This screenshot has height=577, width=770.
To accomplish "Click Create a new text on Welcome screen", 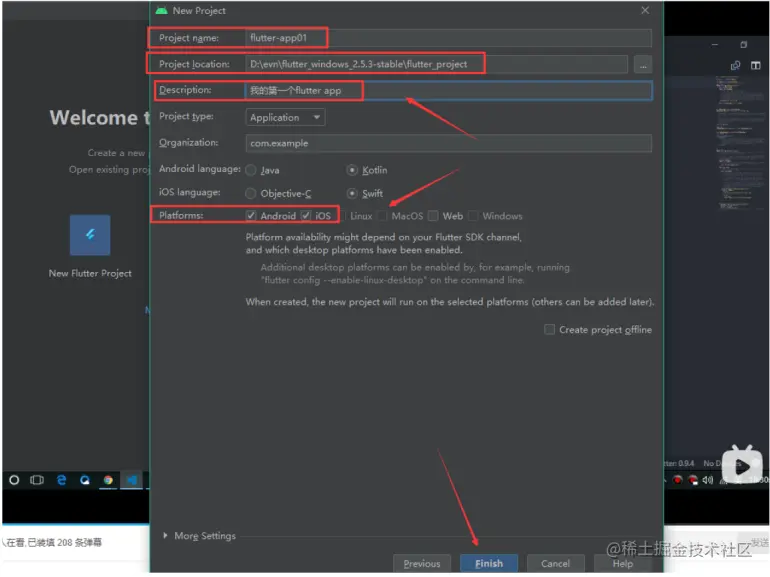I will coord(116,153).
